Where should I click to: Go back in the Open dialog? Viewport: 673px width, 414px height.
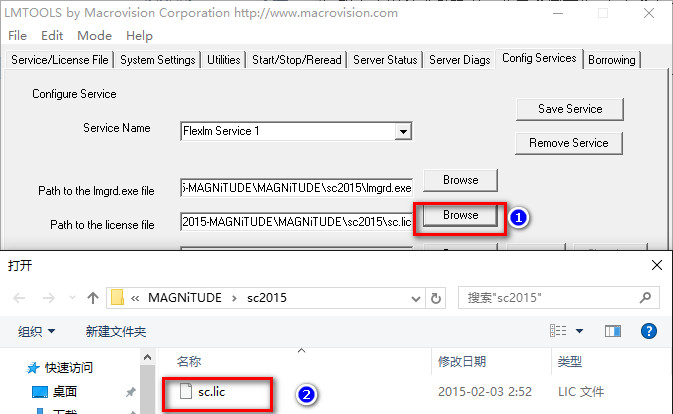click(x=19, y=298)
